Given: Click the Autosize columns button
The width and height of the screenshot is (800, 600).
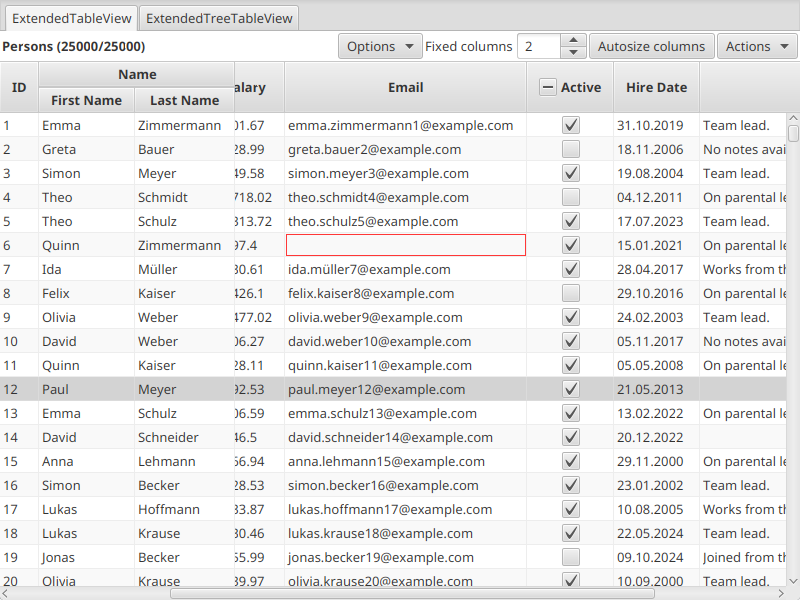Looking at the screenshot, I should pyautogui.click(x=652, y=46).
